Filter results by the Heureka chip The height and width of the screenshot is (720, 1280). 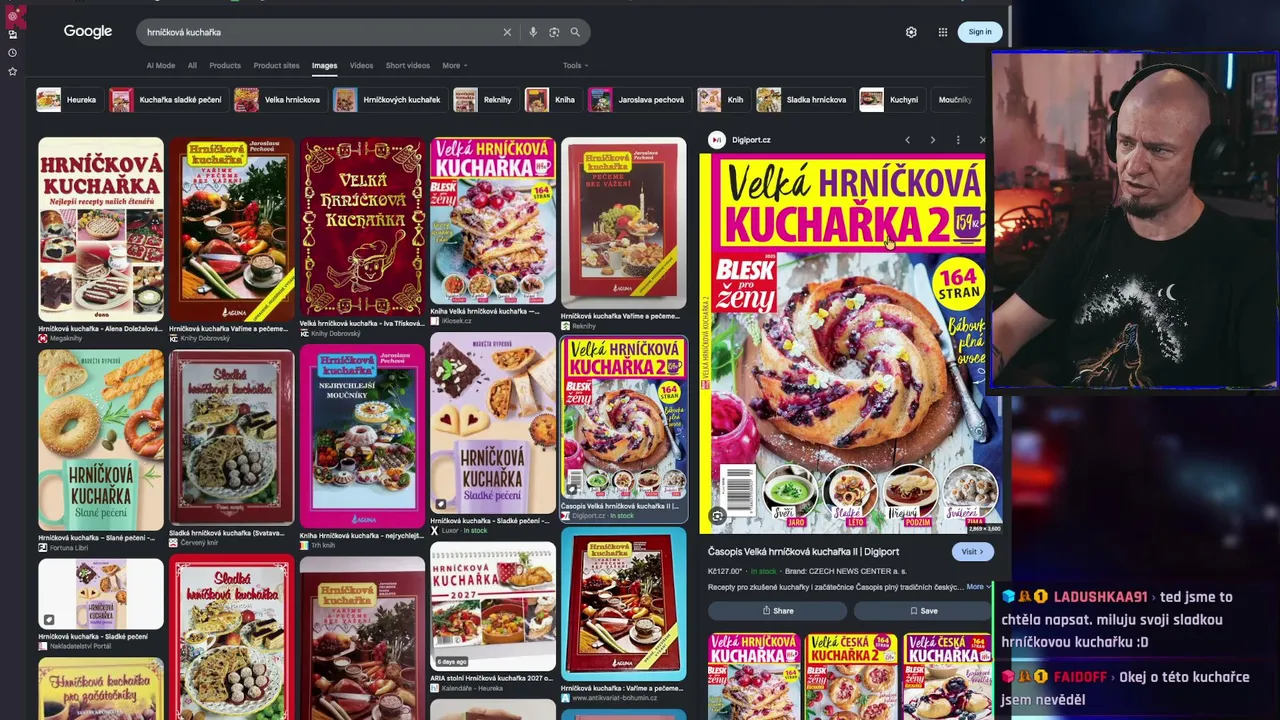coord(67,100)
